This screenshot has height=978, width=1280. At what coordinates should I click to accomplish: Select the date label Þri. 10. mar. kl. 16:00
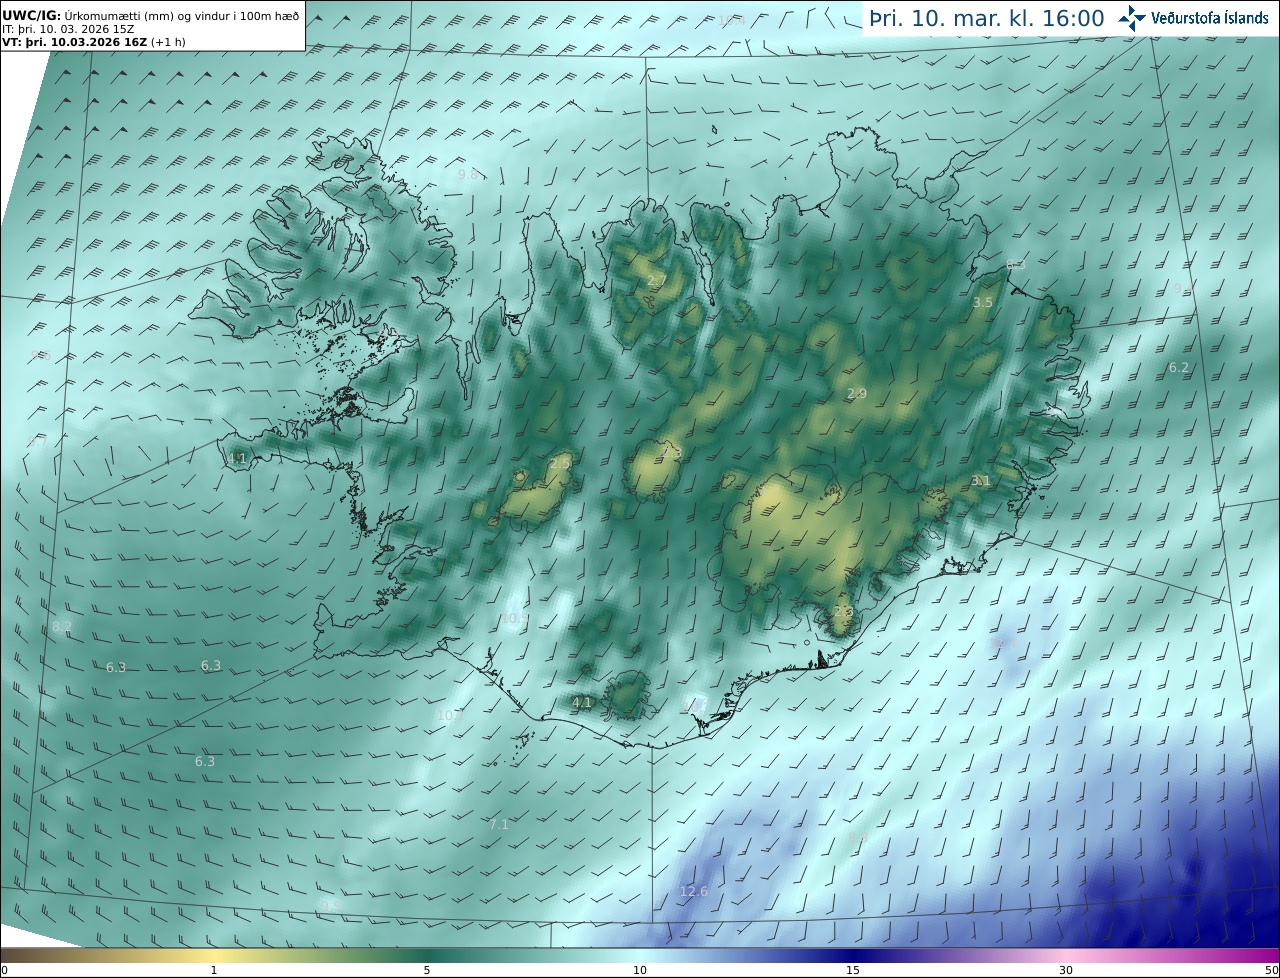(x=987, y=19)
